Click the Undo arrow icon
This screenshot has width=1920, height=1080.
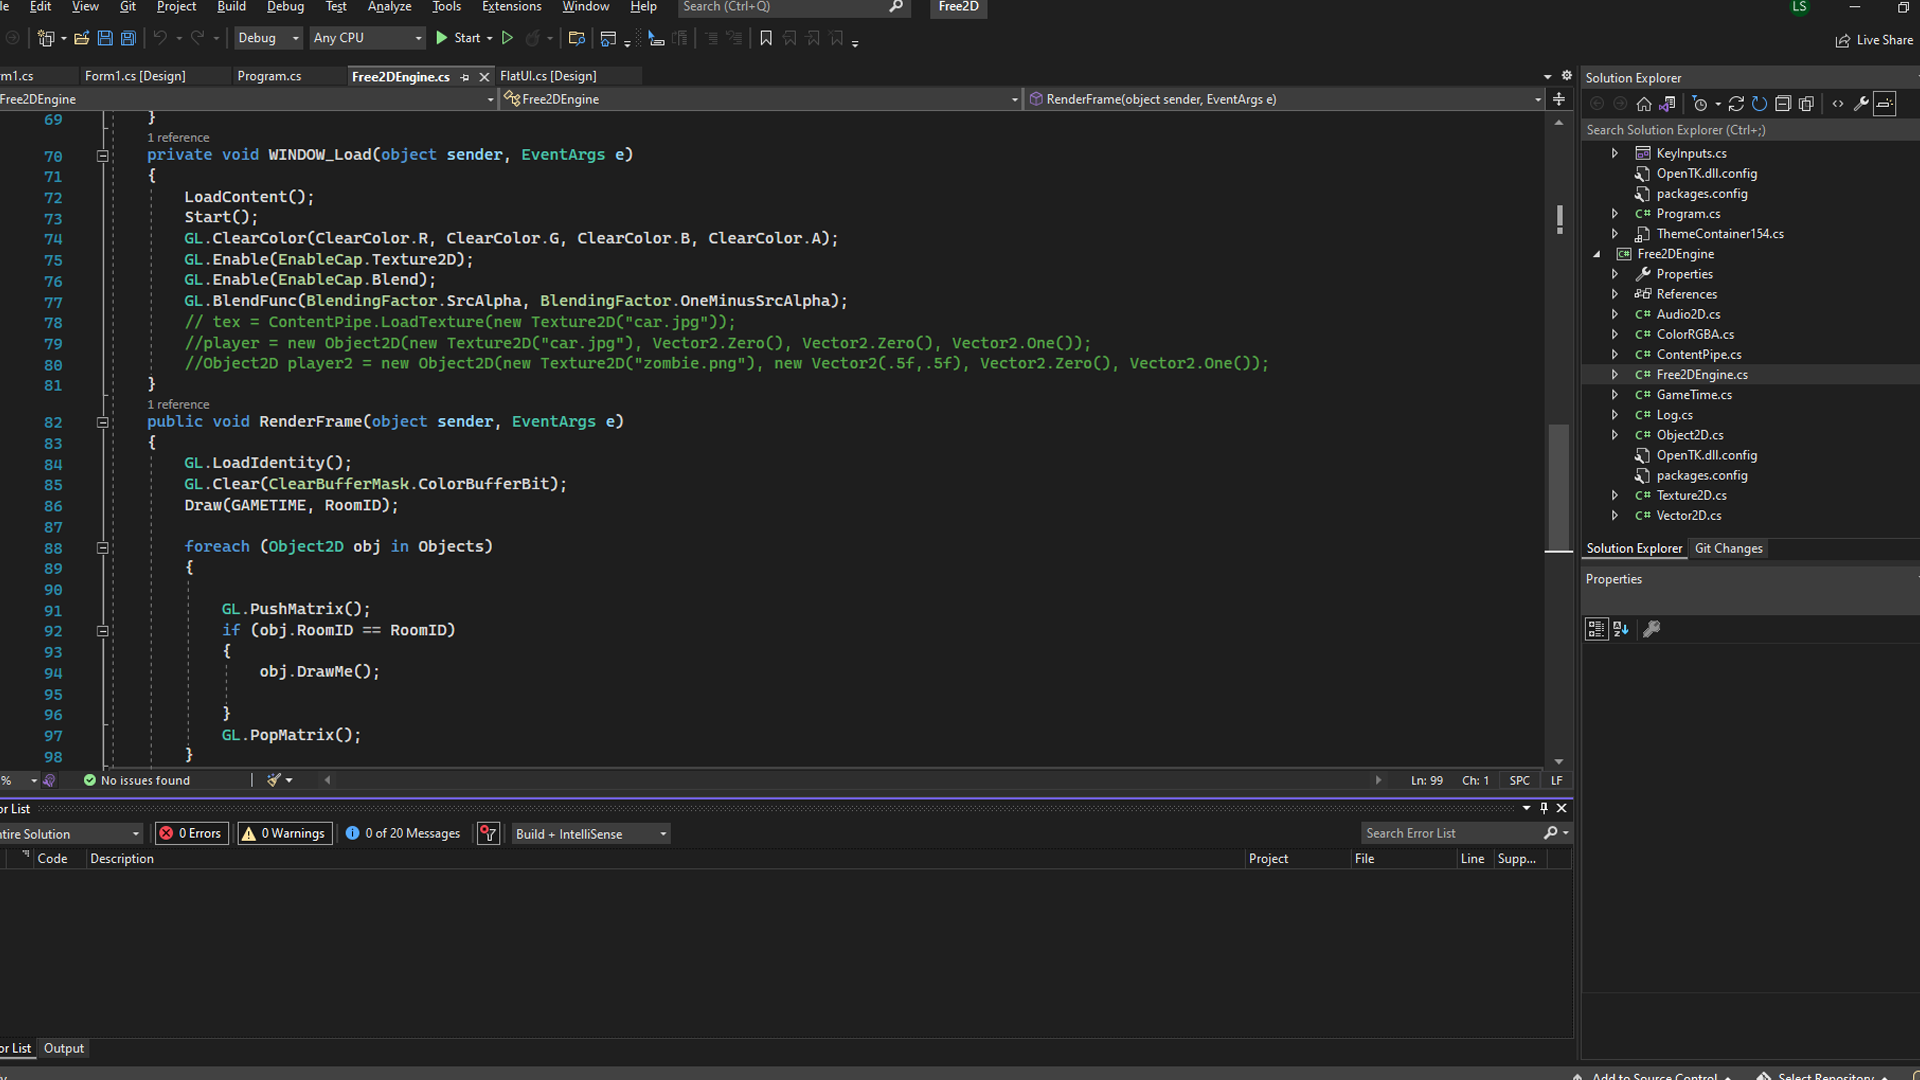[x=159, y=38]
